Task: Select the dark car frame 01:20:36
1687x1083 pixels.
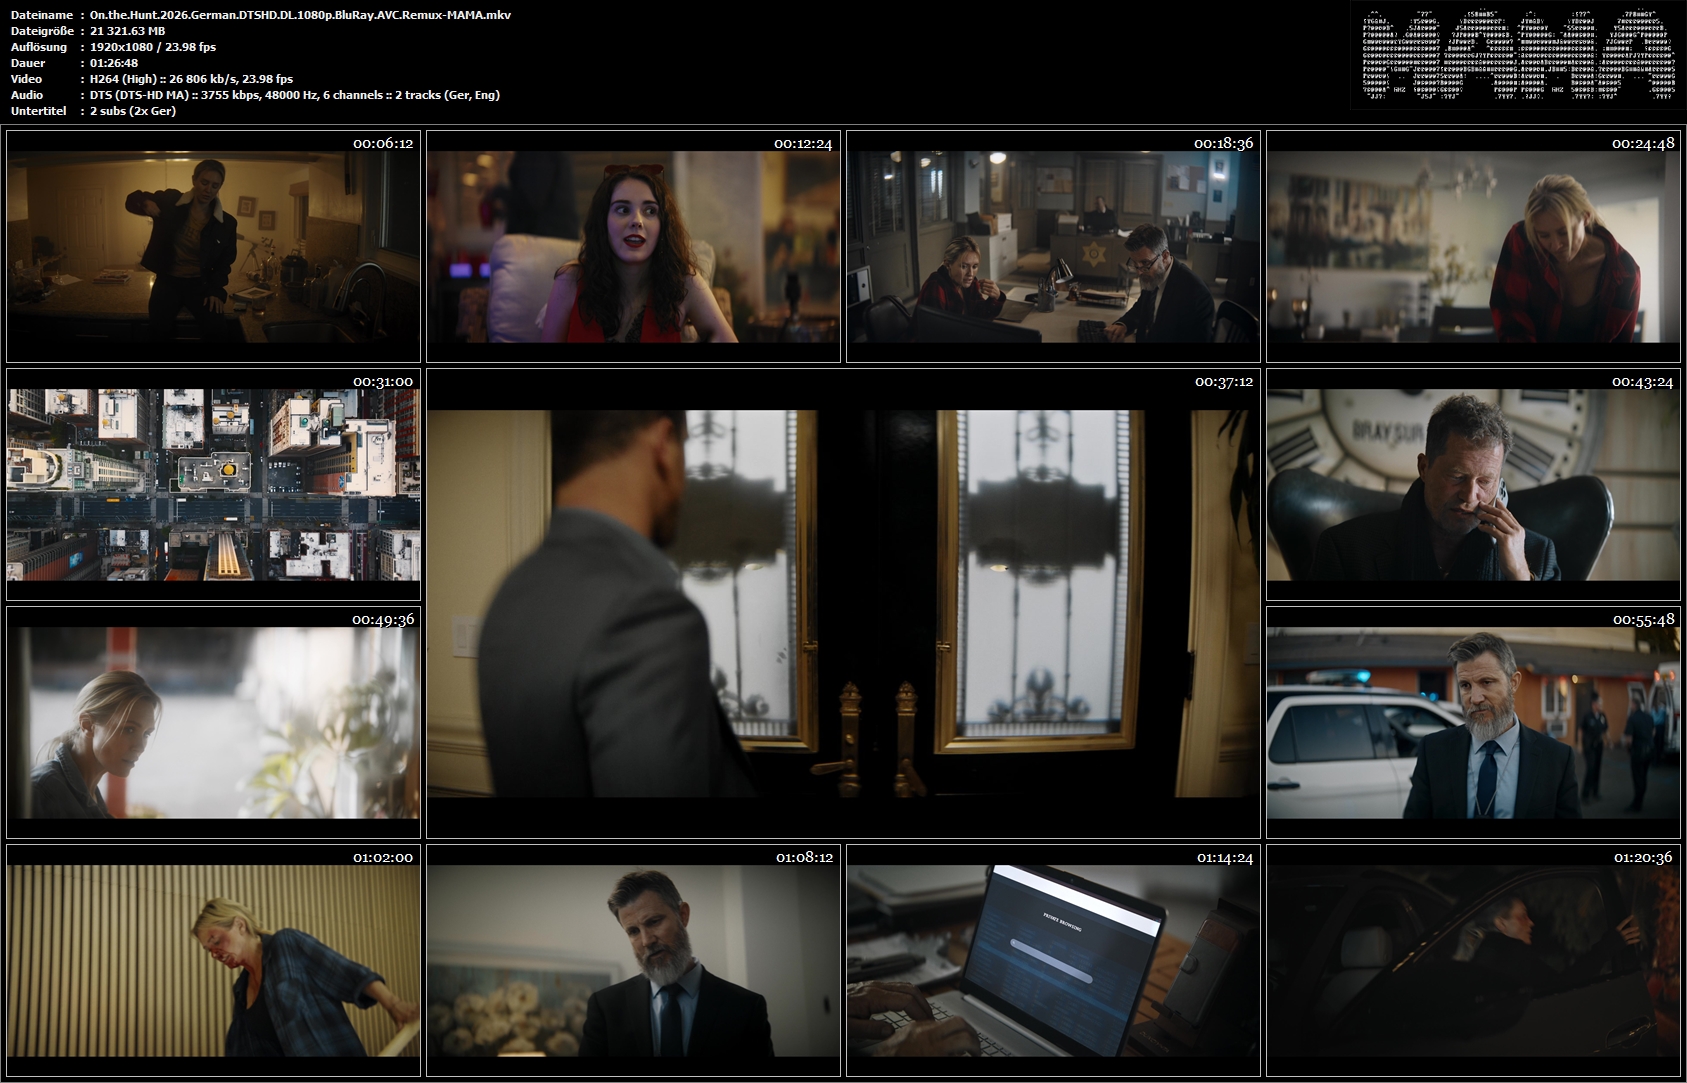Action: click(x=1473, y=960)
